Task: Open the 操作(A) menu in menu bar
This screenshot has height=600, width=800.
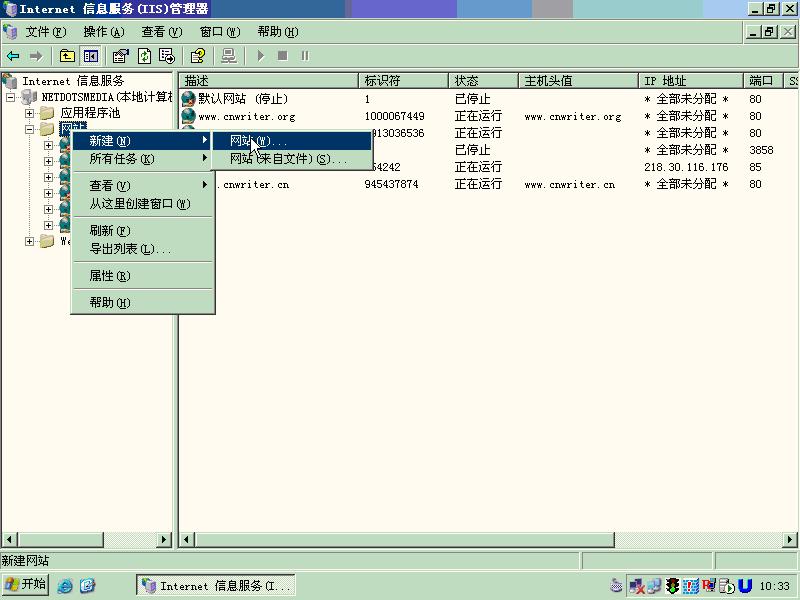Action: pos(103,32)
